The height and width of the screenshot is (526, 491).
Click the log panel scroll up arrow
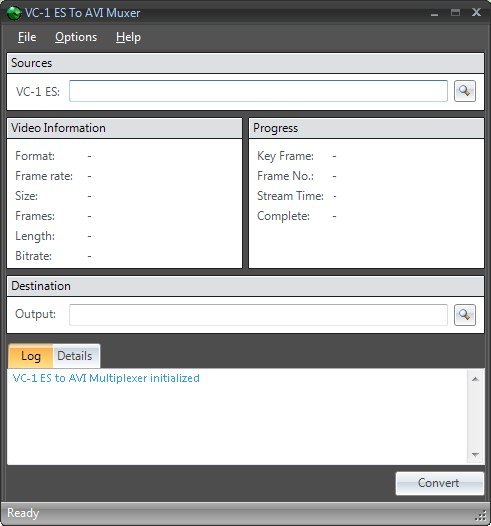tap(475, 379)
